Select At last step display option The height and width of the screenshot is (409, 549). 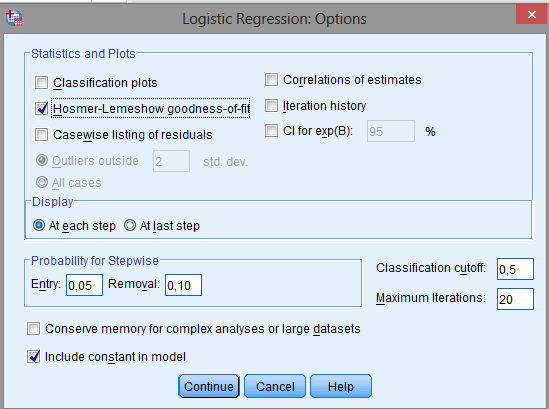130,225
